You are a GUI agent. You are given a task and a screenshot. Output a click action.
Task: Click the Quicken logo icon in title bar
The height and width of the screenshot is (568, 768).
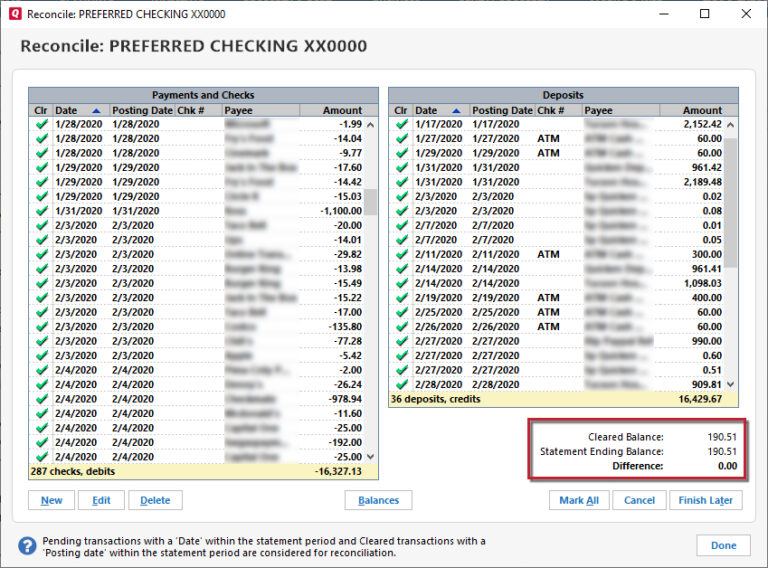pyautogui.click(x=14, y=14)
